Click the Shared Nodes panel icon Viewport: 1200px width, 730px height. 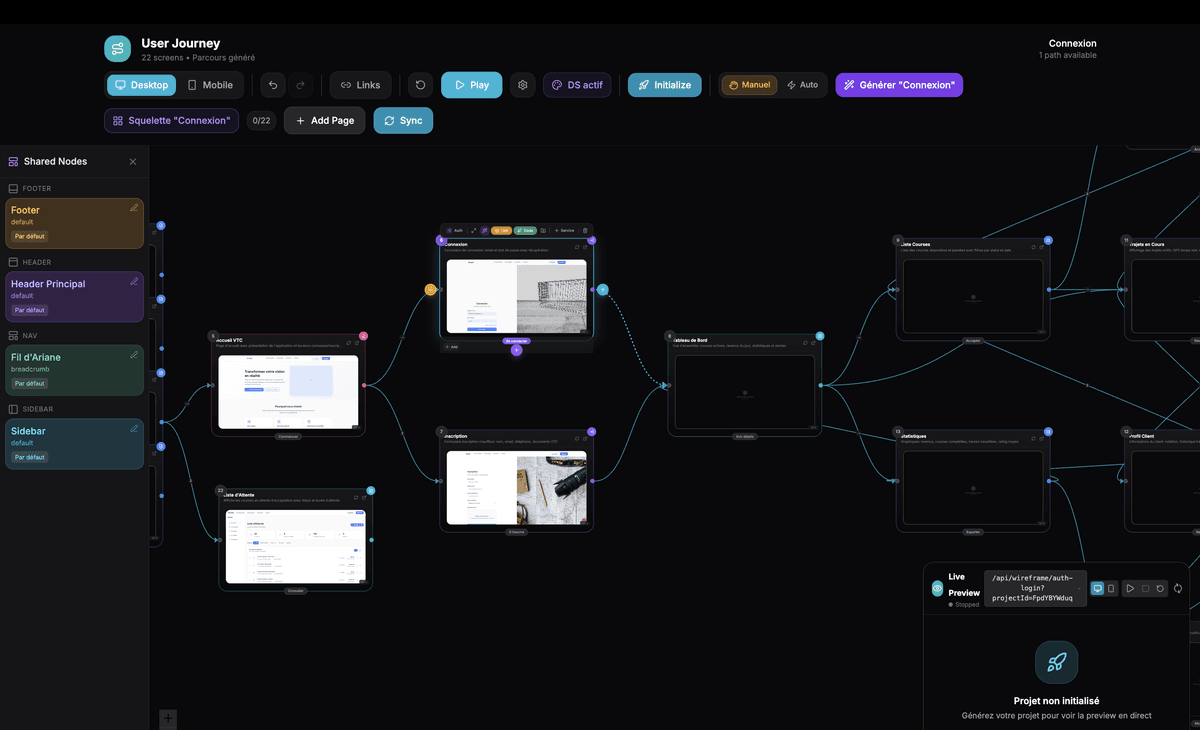click(x=13, y=161)
